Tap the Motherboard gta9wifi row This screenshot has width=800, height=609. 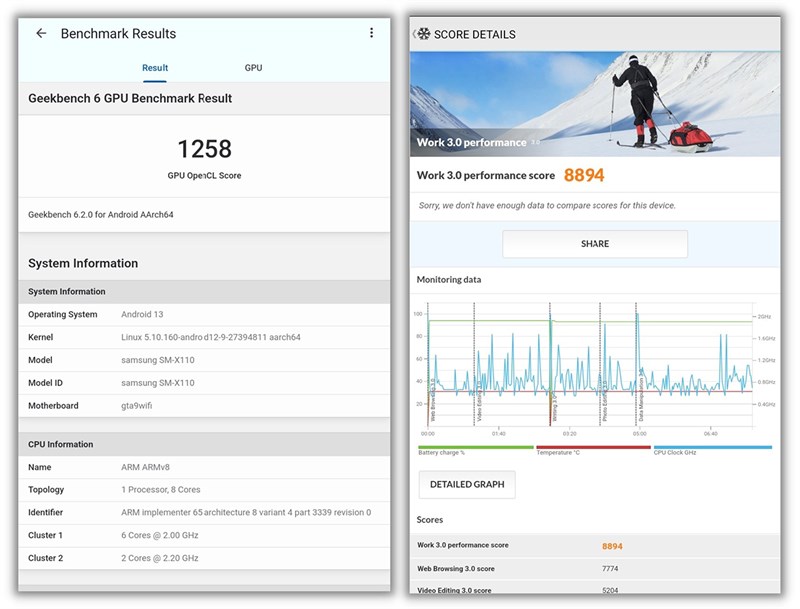(x=204, y=406)
